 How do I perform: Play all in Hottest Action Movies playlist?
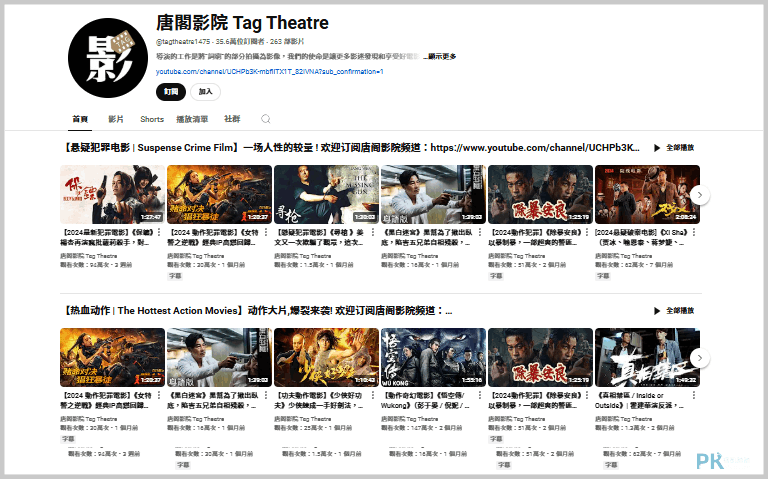tap(674, 311)
